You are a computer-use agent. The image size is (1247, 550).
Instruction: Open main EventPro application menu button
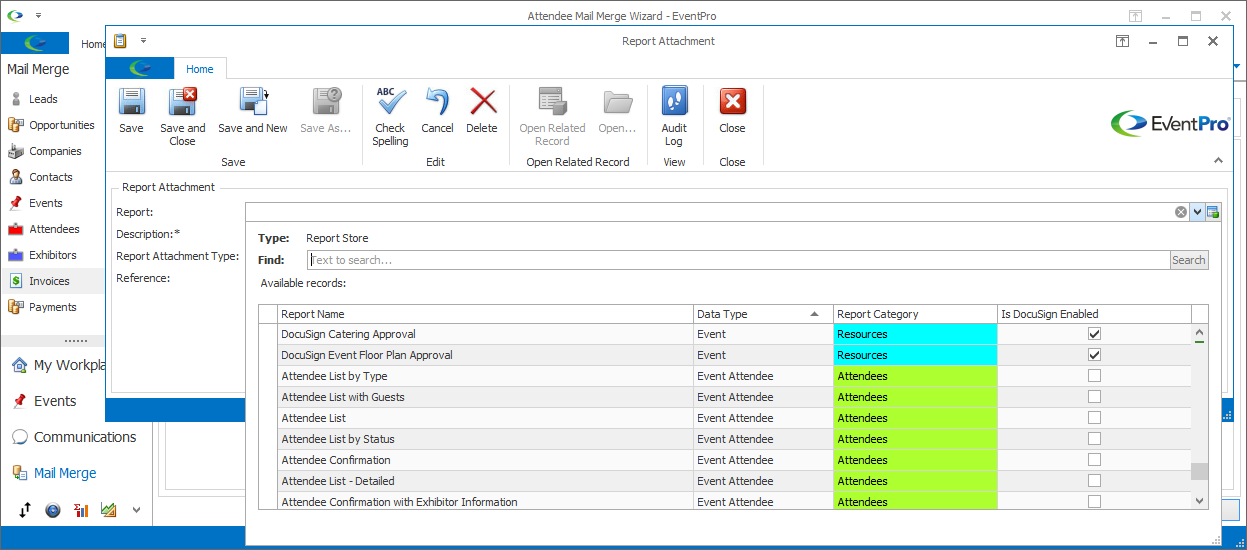point(35,43)
